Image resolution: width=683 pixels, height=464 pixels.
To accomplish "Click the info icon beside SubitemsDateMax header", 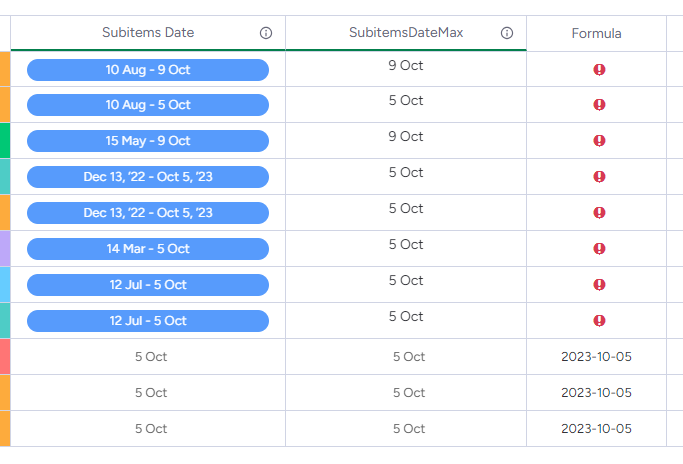I will coord(507,33).
